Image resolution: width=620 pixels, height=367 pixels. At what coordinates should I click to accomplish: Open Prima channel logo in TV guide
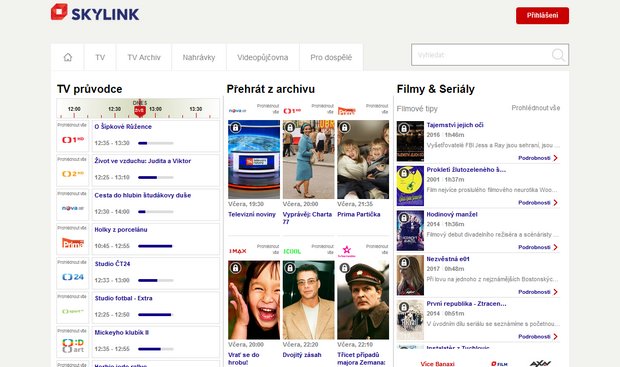tap(73, 242)
